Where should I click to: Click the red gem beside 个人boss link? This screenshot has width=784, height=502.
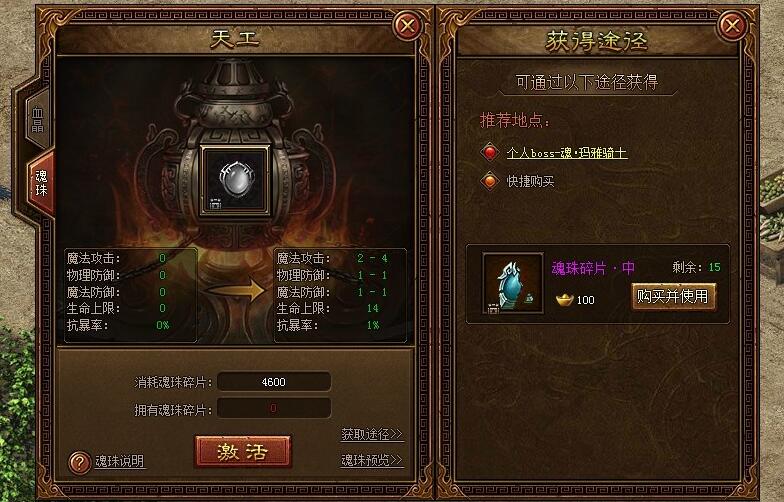[x=490, y=152]
